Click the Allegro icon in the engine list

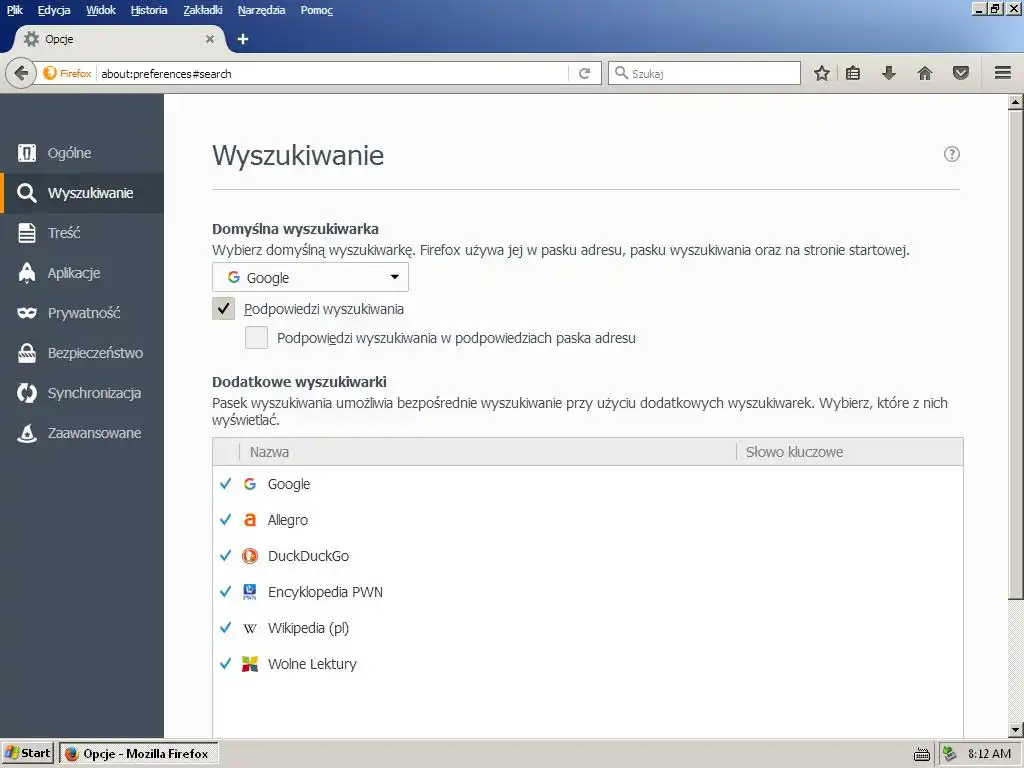(x=249, y=520)
